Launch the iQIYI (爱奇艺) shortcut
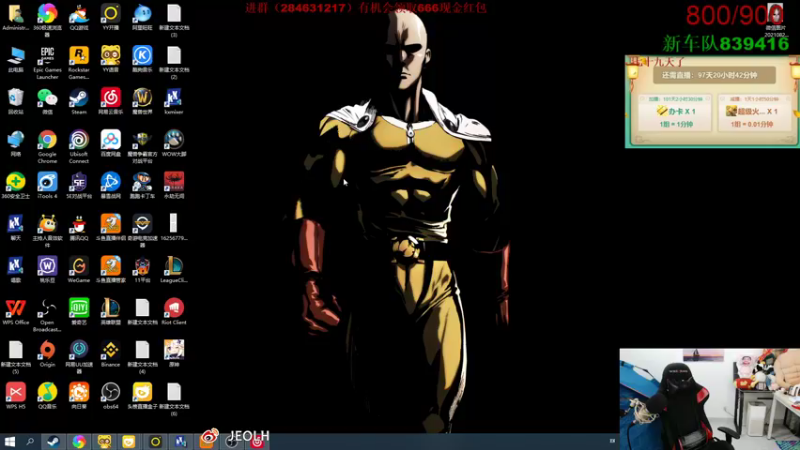800x450 pixels. 79,312
